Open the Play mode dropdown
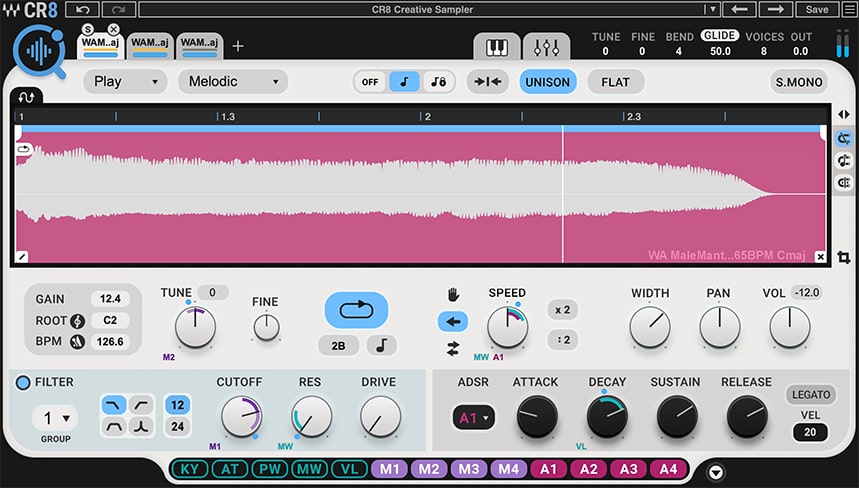The height and width of the screenshot is (488, 859). [x=124, y=82]
